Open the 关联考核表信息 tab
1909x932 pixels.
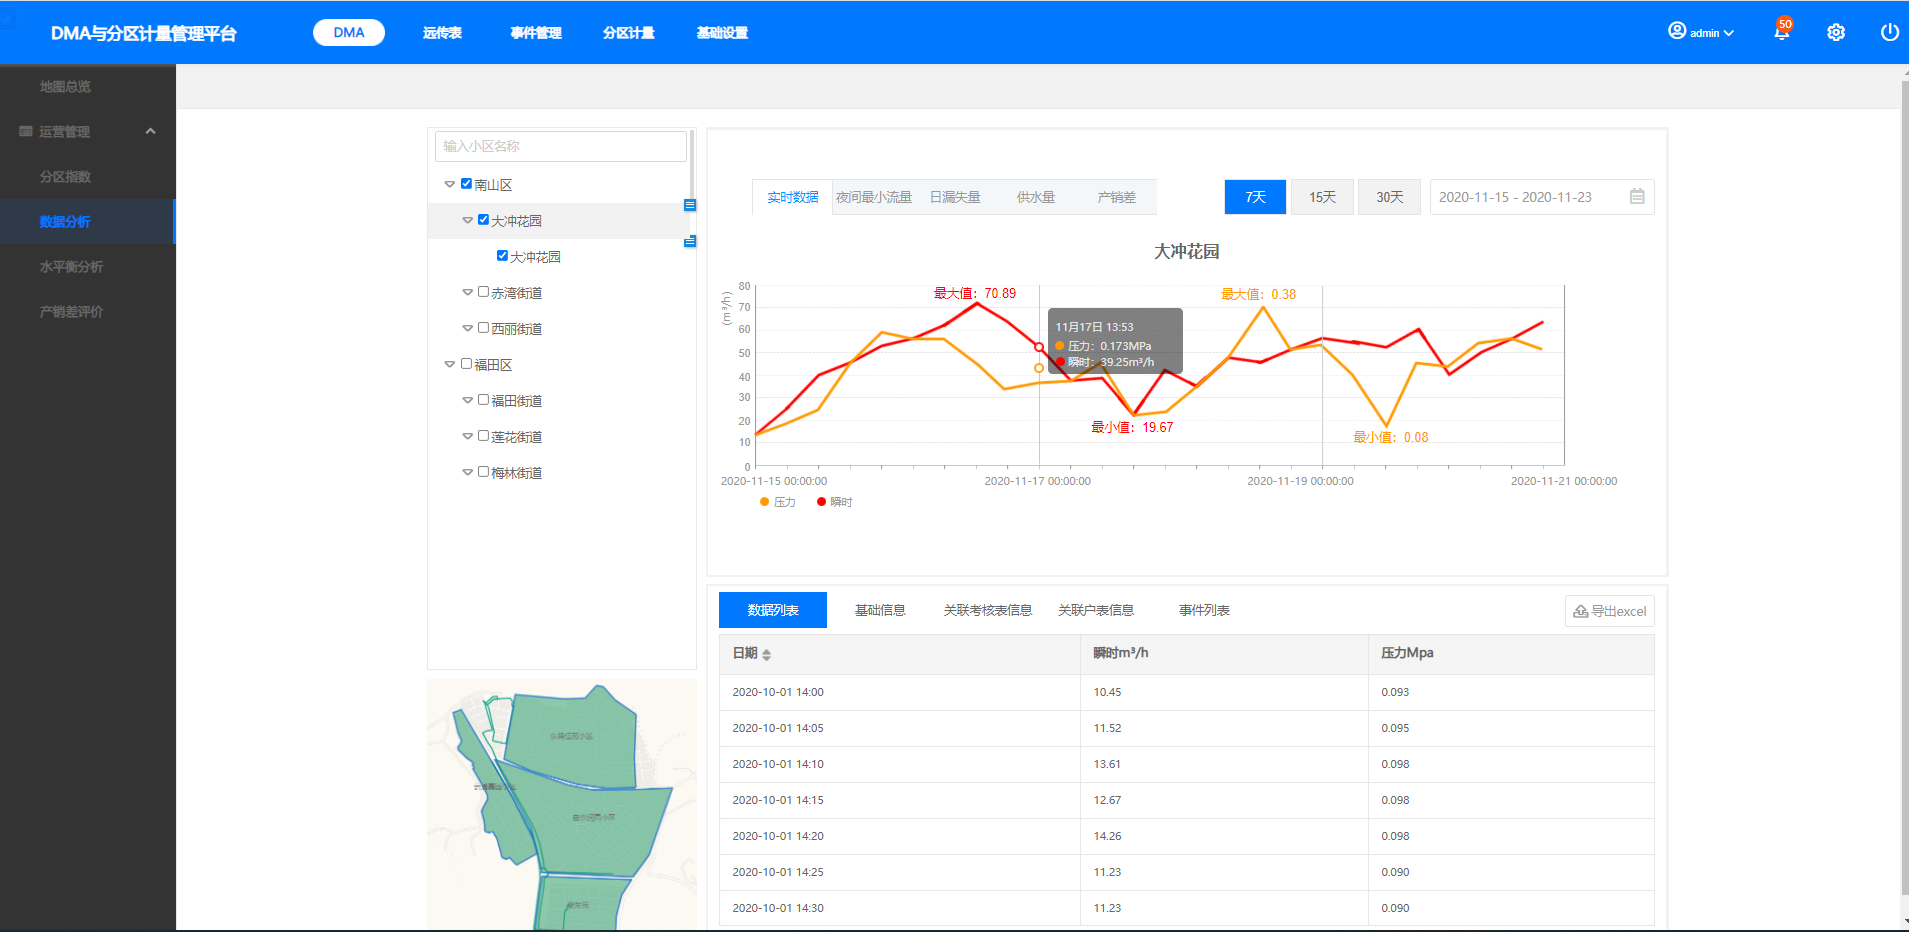click(988, 610)
